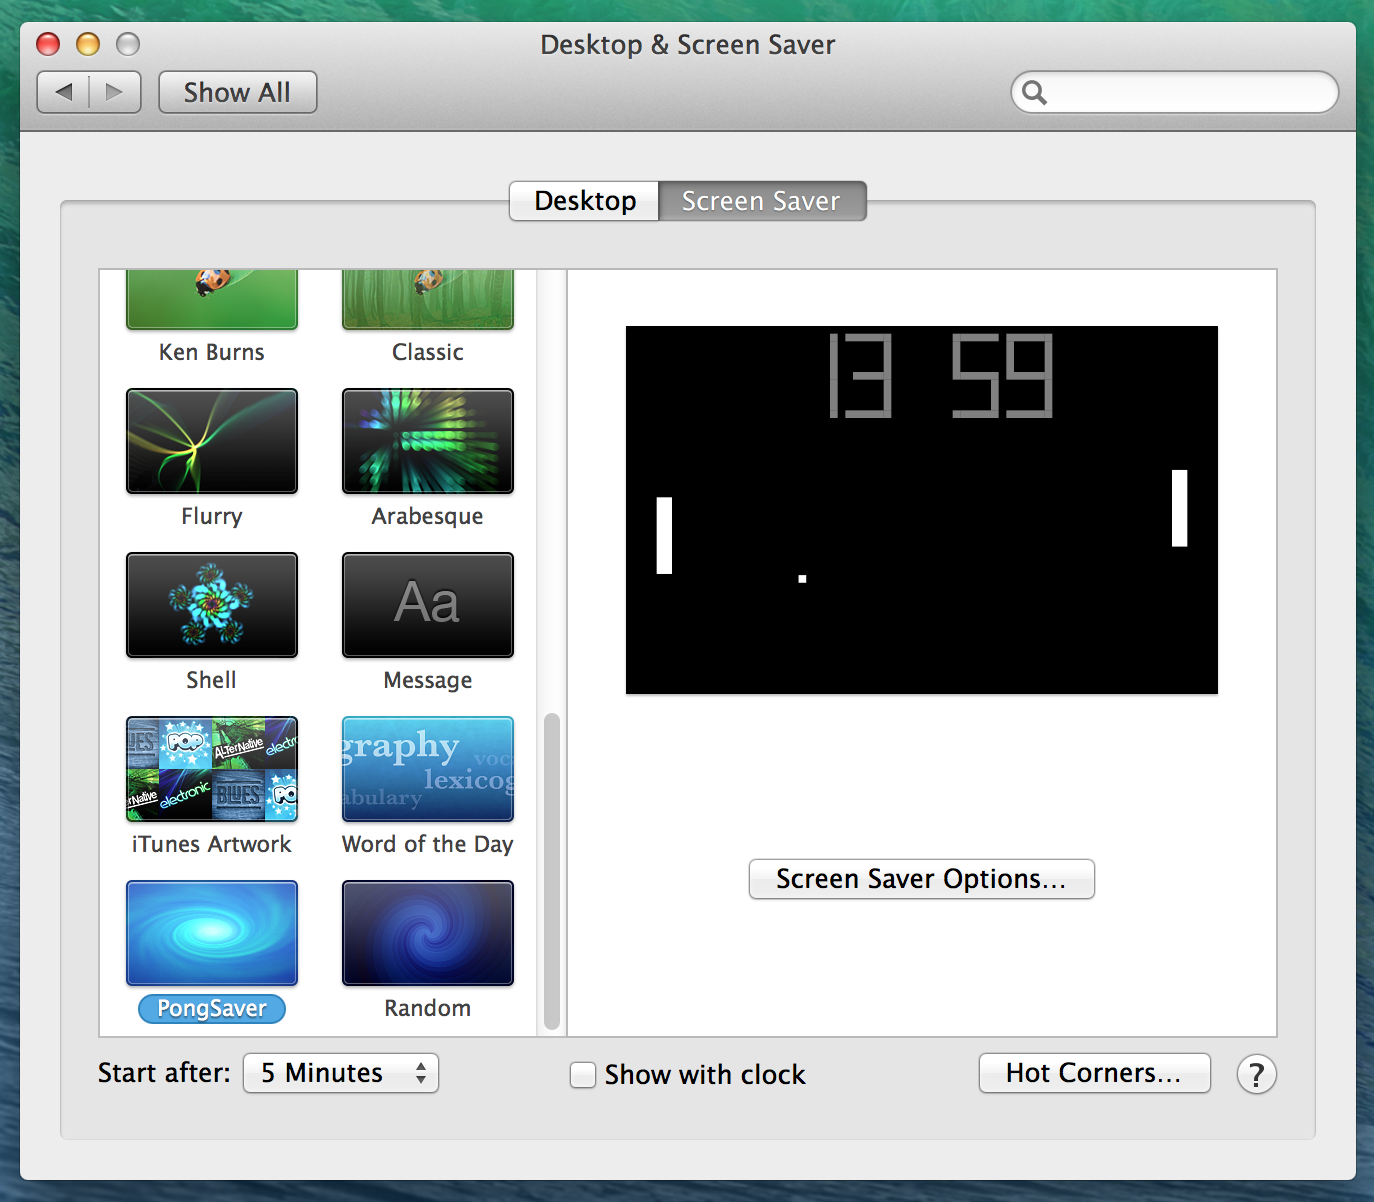The image size is (1374, 1202).
Task: Click the screen saver list scrollbar
Action: click(x=551, y=870)
